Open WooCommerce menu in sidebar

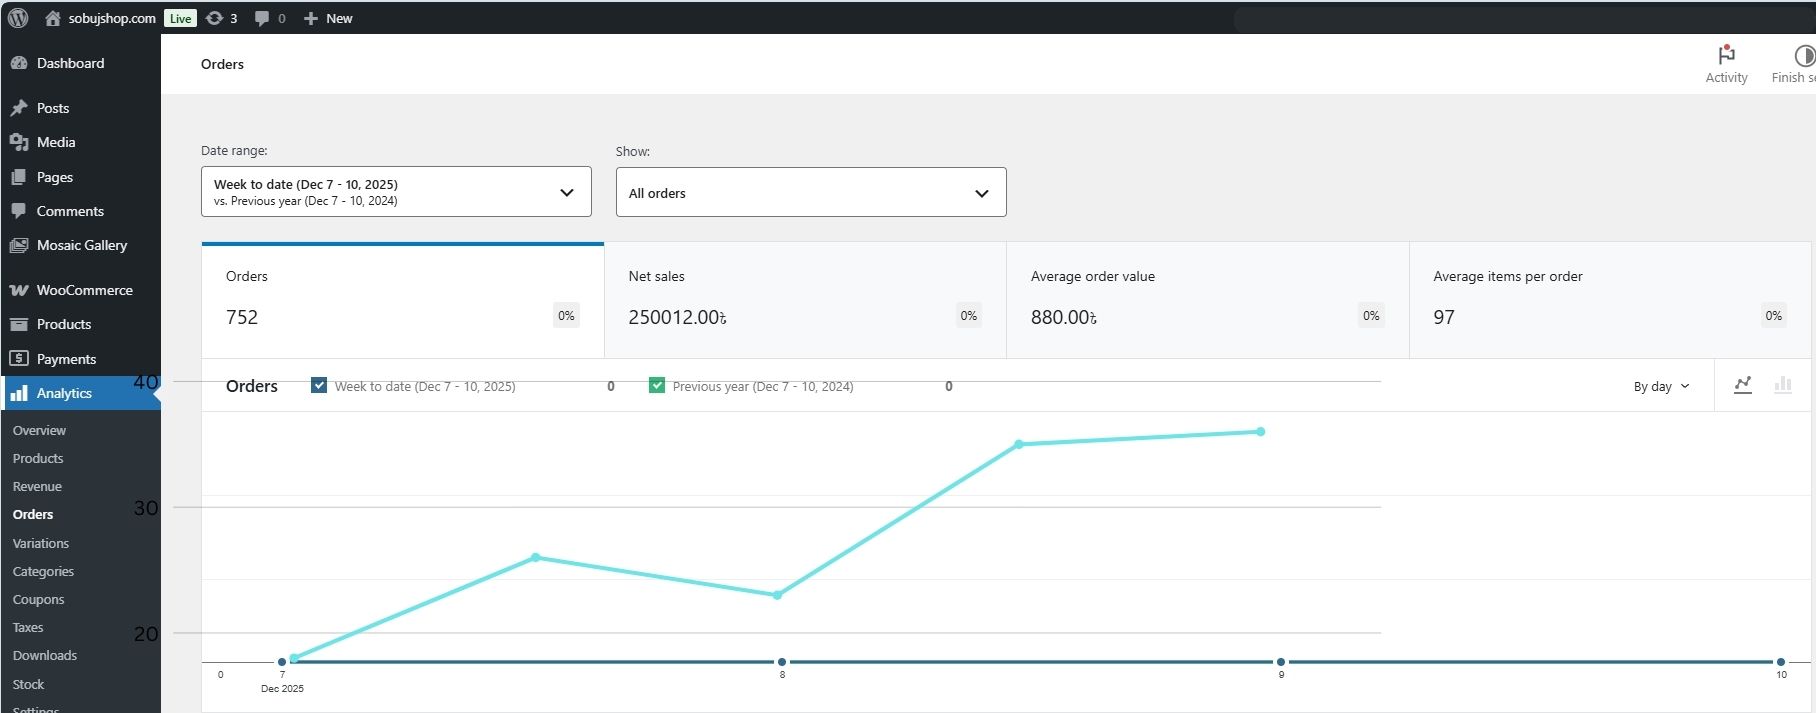click(84, 290)
